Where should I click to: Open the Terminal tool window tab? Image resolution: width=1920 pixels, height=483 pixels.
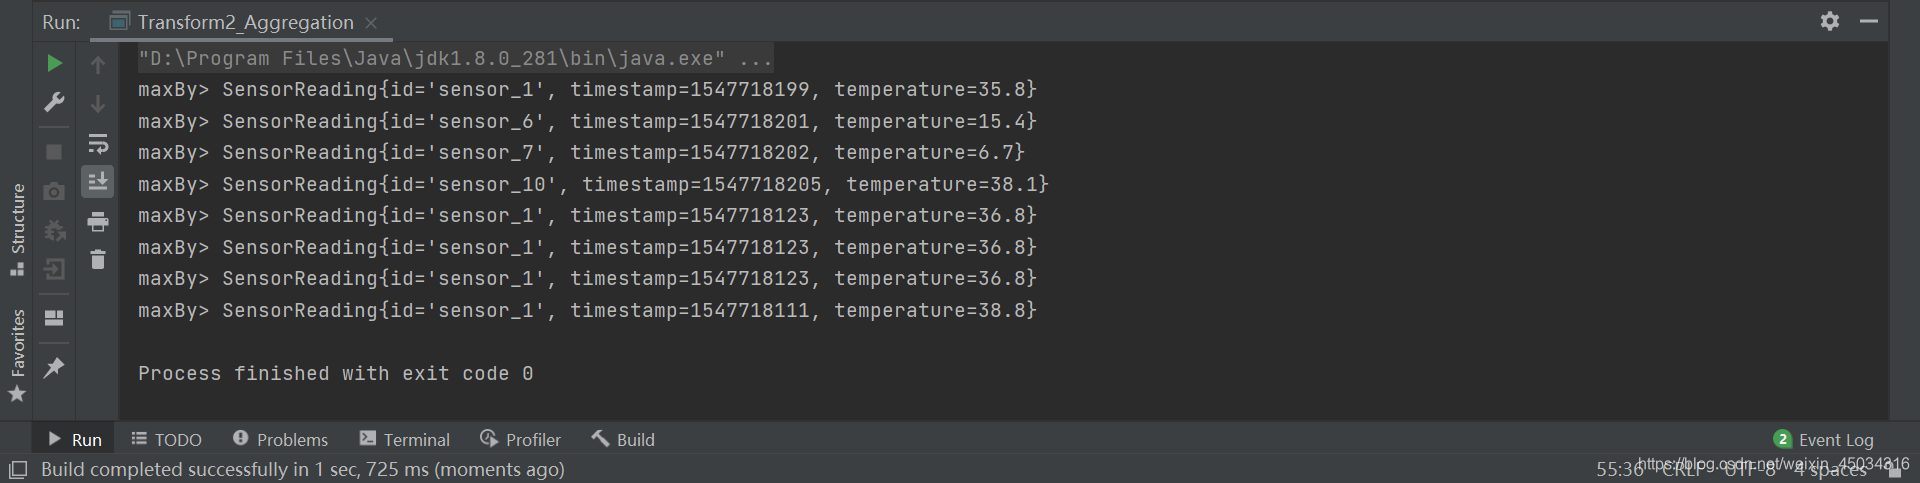[404, 439]
